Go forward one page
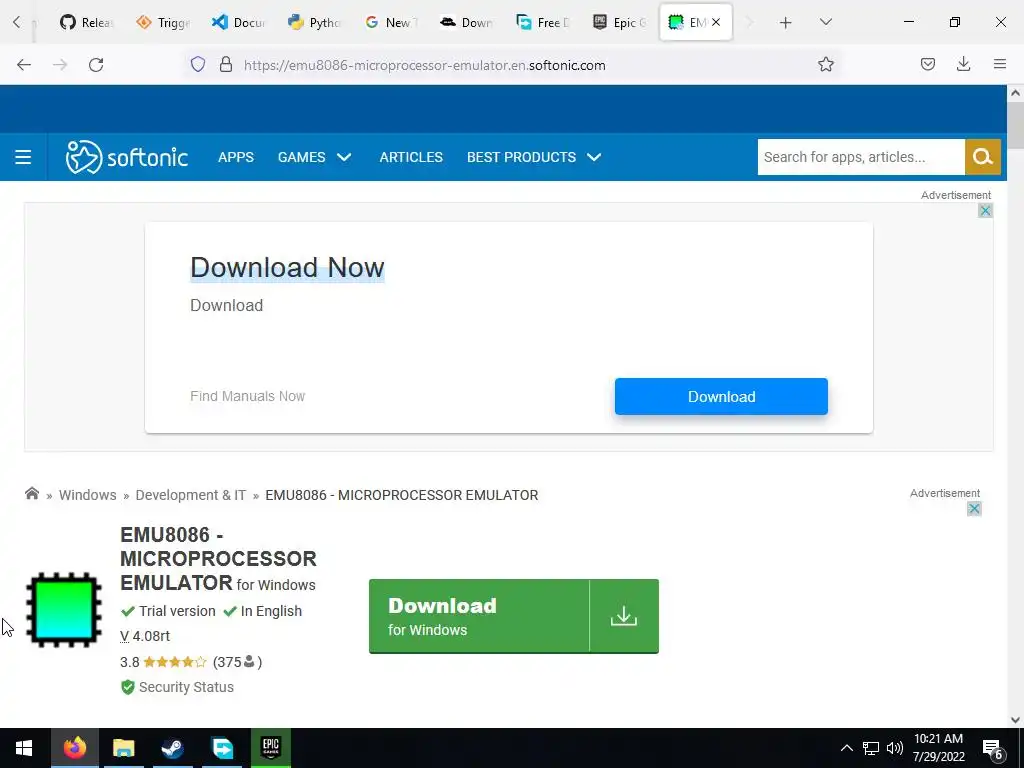This screenshot has width=1024, height=768. [60, 65]
